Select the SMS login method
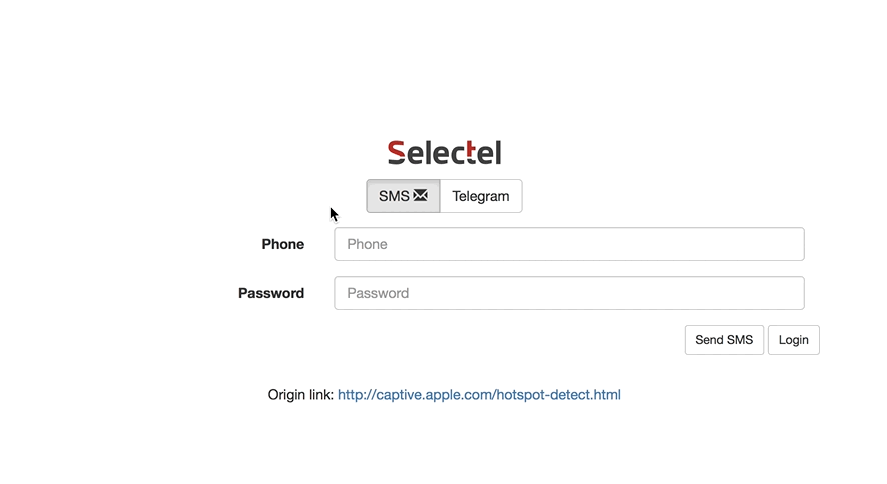This screenshot has width=887, height=484. click(x=403, y=196)
